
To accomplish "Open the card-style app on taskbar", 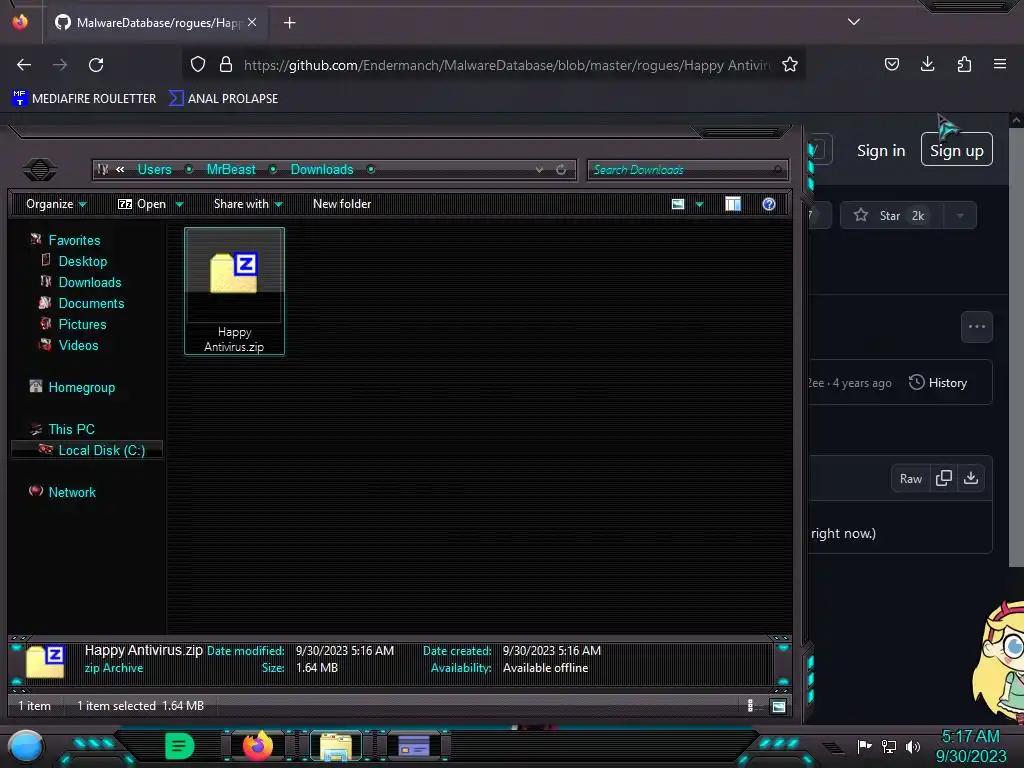I will point(413,746).
